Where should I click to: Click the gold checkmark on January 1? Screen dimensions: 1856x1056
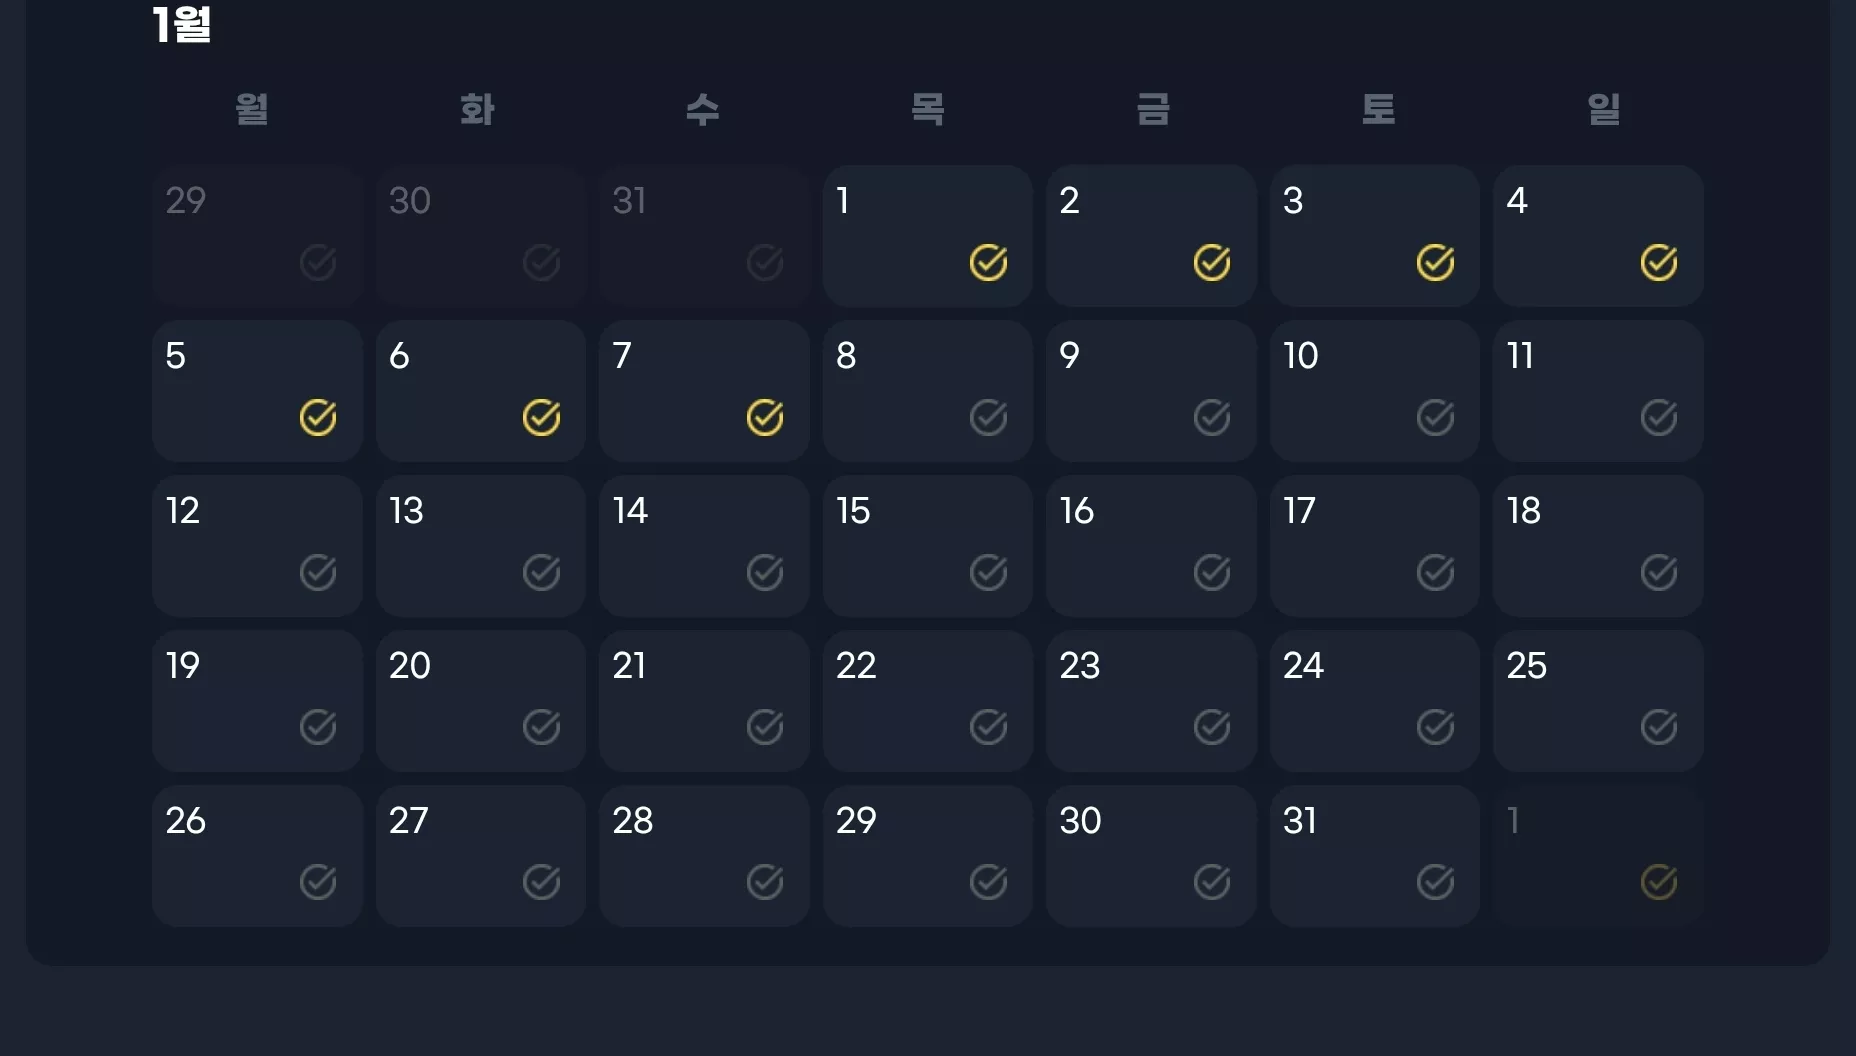tap(988, 263)
